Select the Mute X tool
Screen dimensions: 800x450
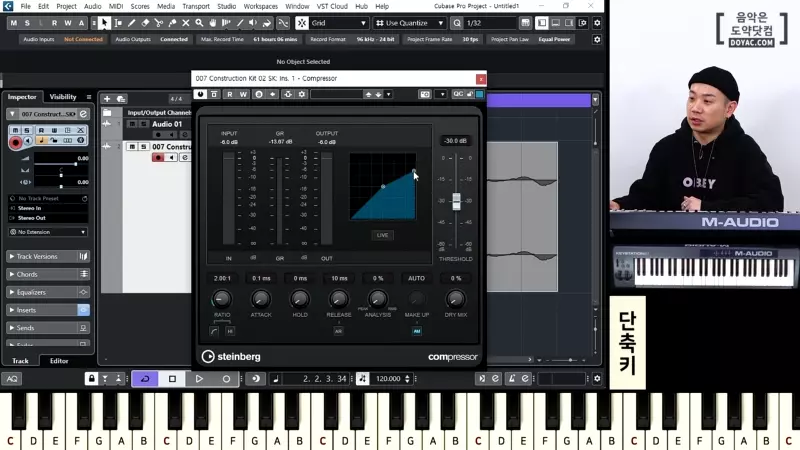[186, 23]
